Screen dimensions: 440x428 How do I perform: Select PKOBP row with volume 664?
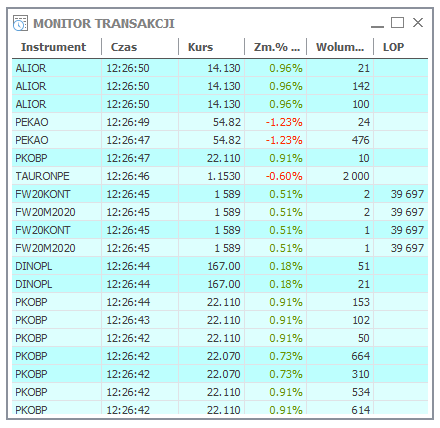(x=220, y=356)
